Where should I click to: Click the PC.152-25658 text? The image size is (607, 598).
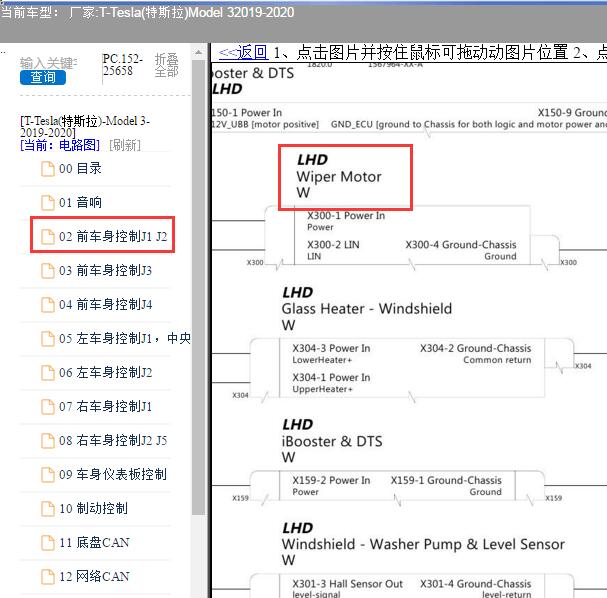click(x=123, y=65)
